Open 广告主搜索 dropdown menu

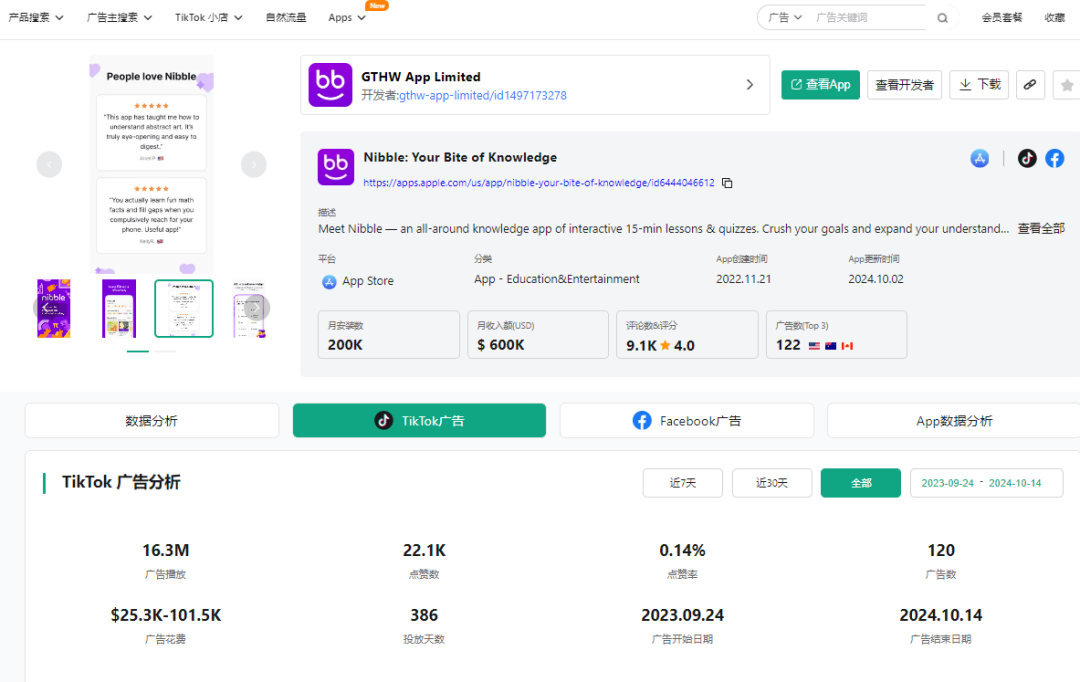pos(119,17)
